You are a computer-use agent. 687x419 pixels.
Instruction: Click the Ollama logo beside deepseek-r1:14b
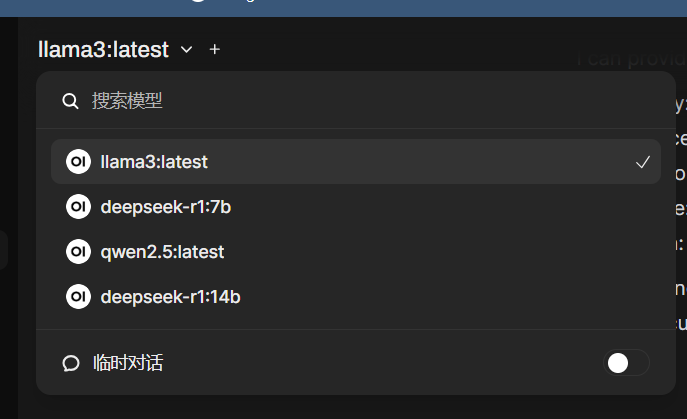[x=78, y=296]
